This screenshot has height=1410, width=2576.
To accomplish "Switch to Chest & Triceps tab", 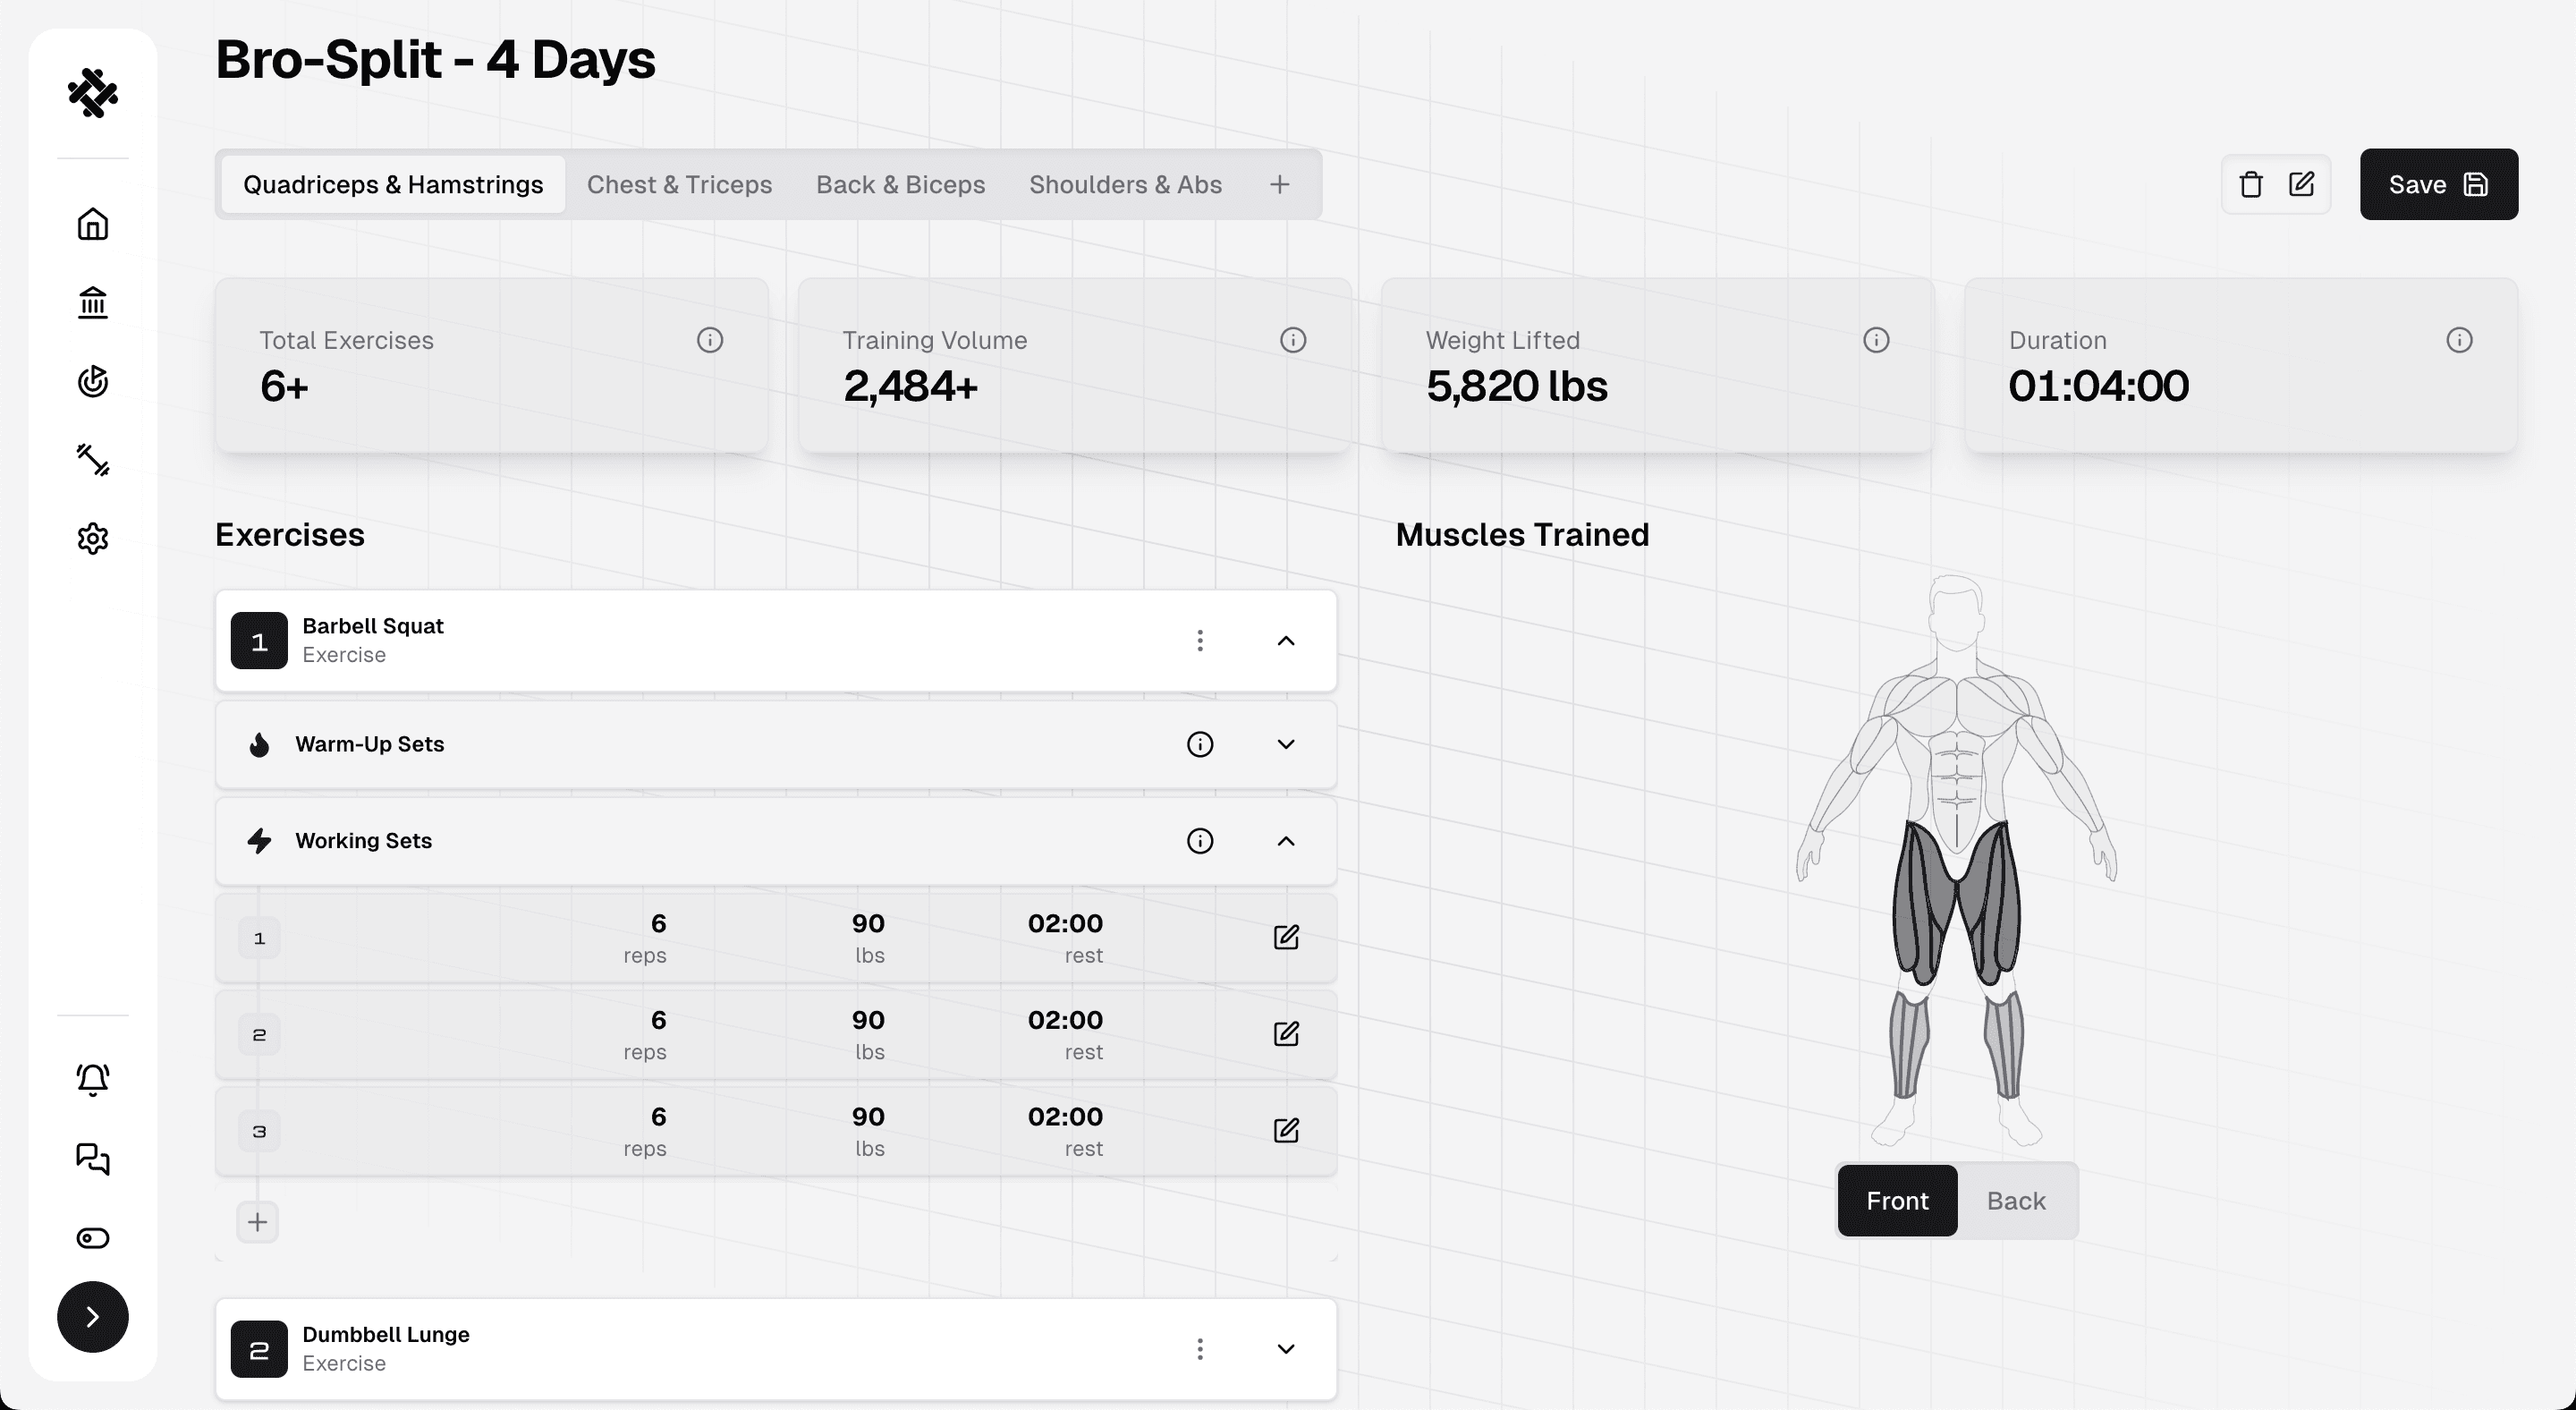I will pos(679,185).
